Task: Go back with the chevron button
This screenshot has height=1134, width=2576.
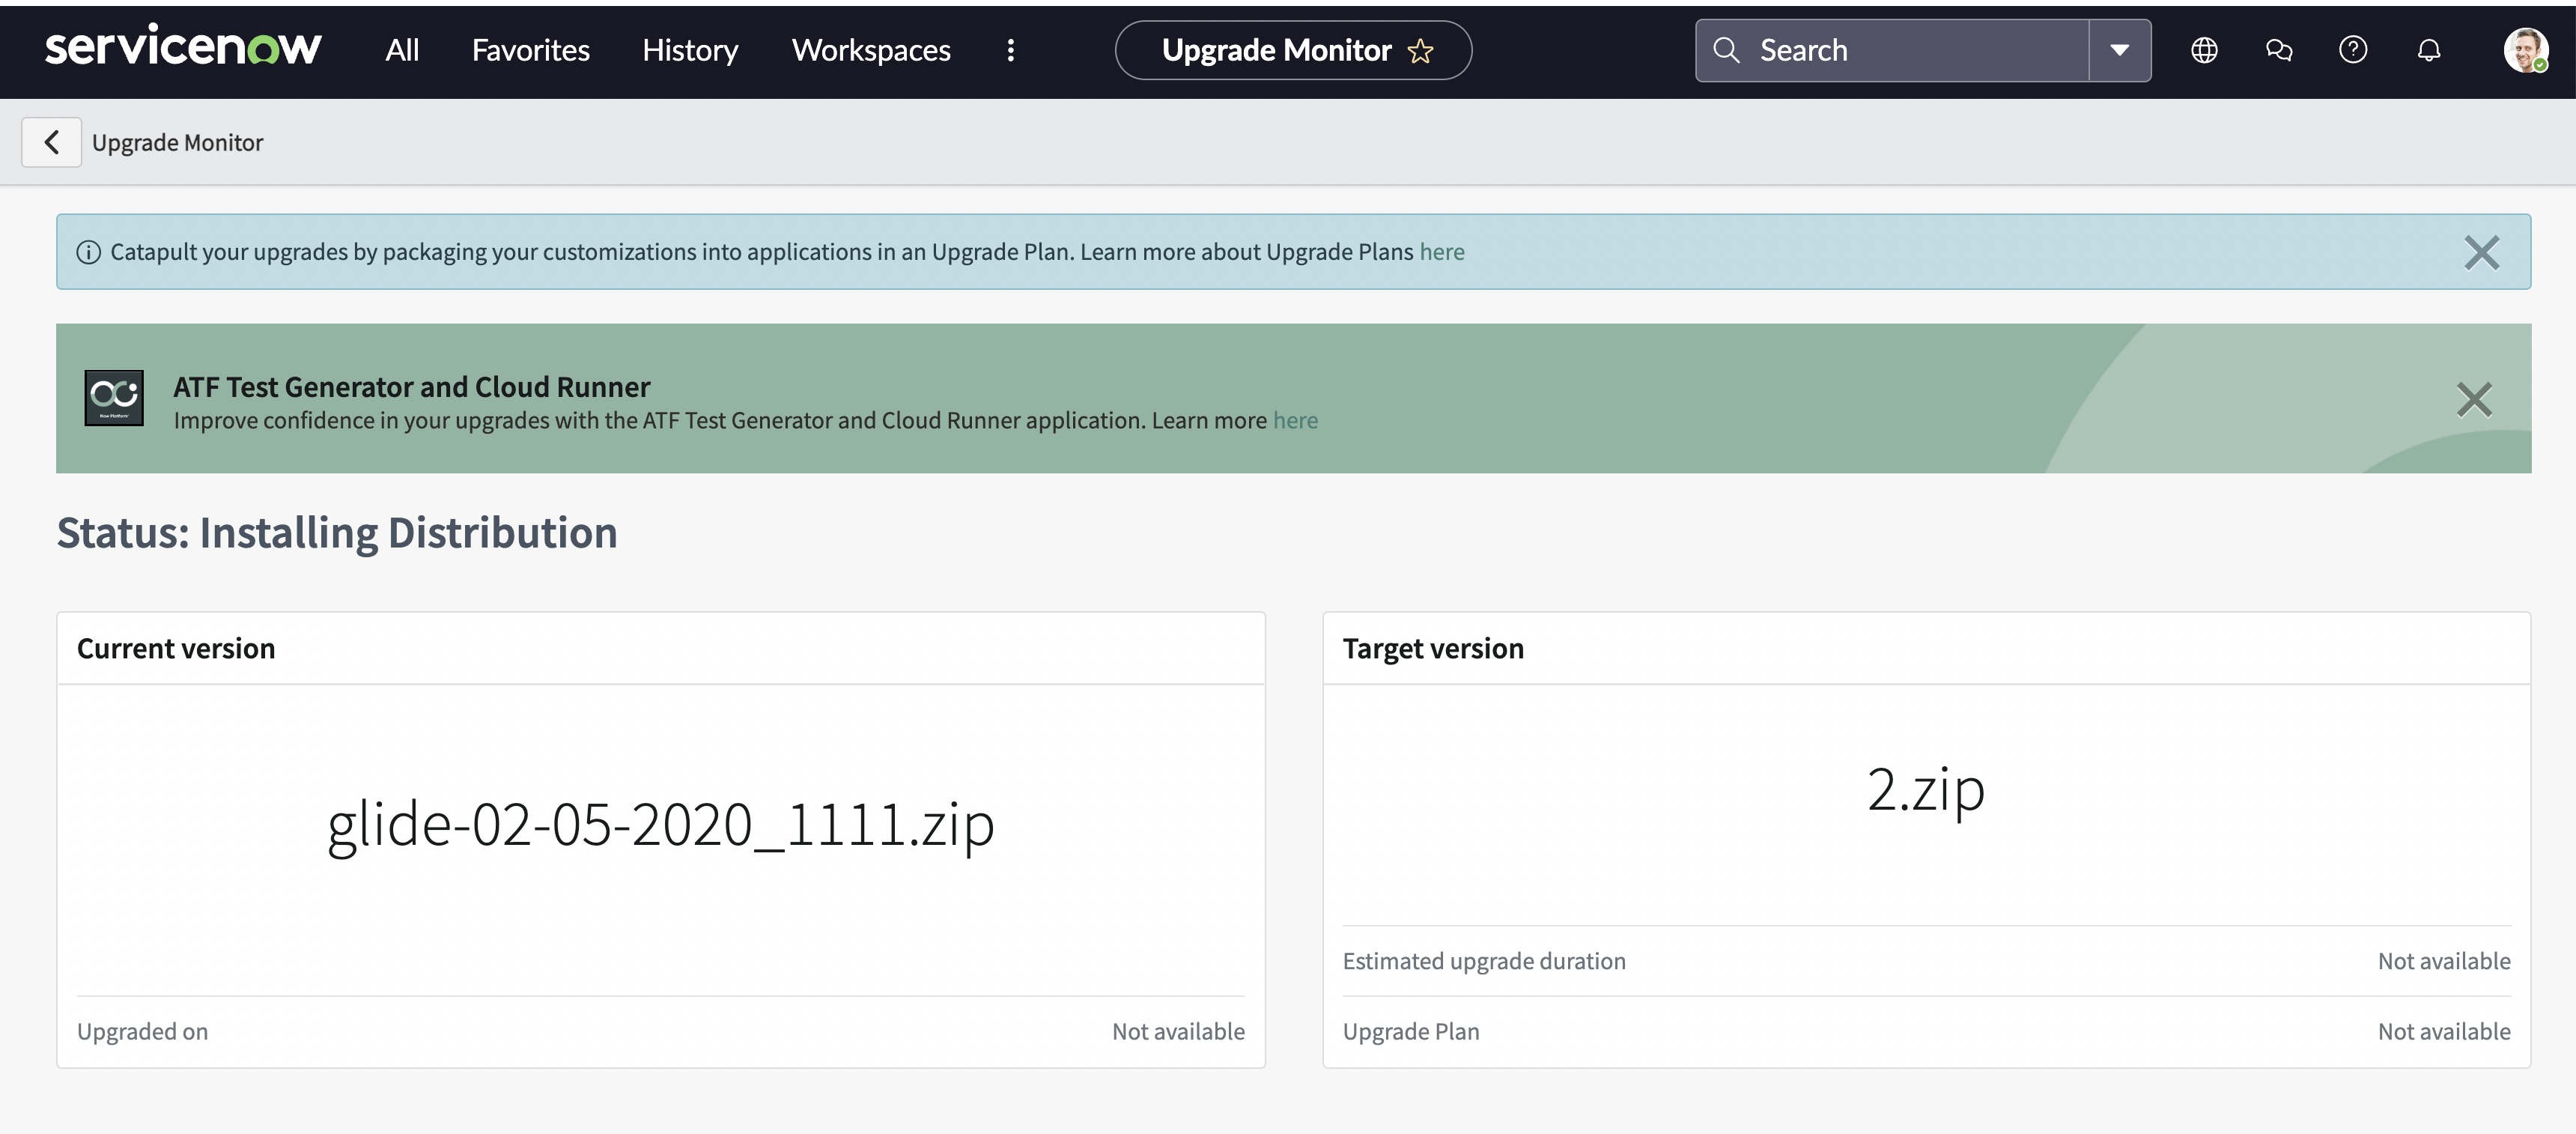Action: 51,142
